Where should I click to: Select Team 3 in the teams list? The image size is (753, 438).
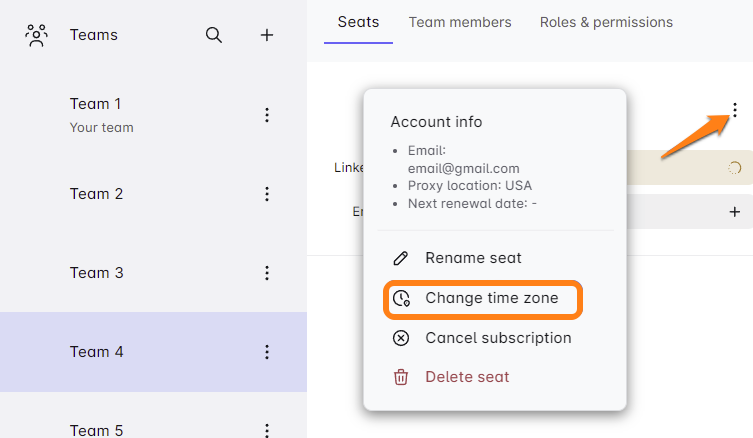pyautogui.click(x=97, y=273)
